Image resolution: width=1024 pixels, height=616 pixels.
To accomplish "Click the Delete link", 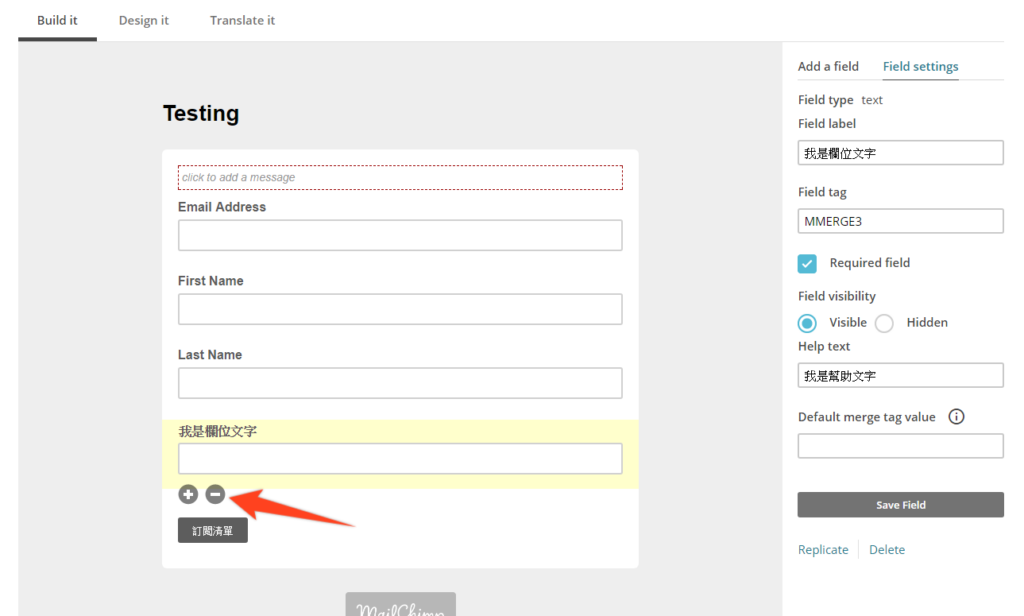I will [887, 550].
